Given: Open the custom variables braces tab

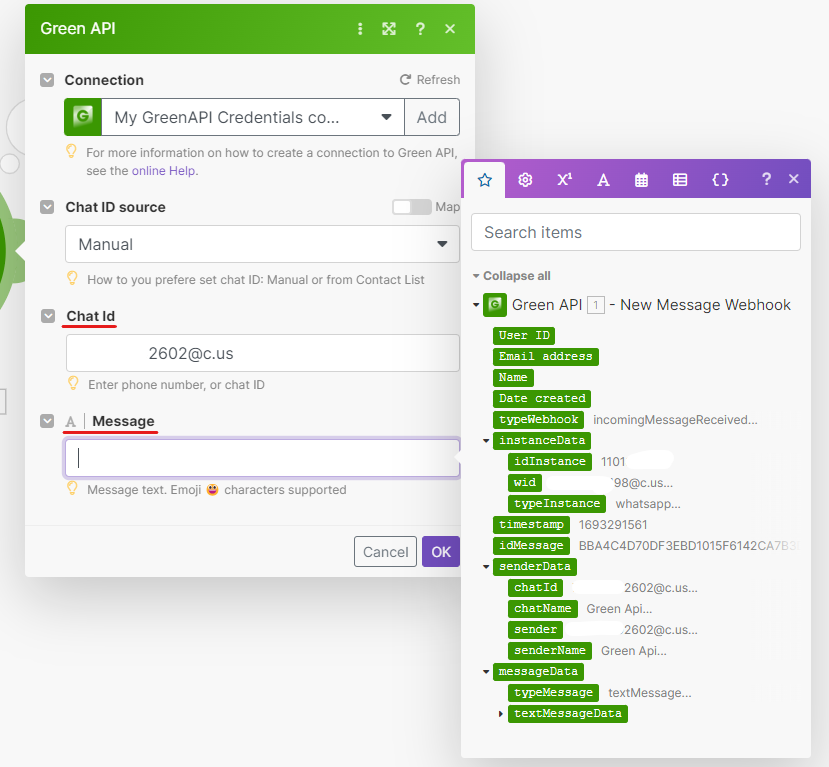Looking at the screenshot, I should (x=719, y=180).
